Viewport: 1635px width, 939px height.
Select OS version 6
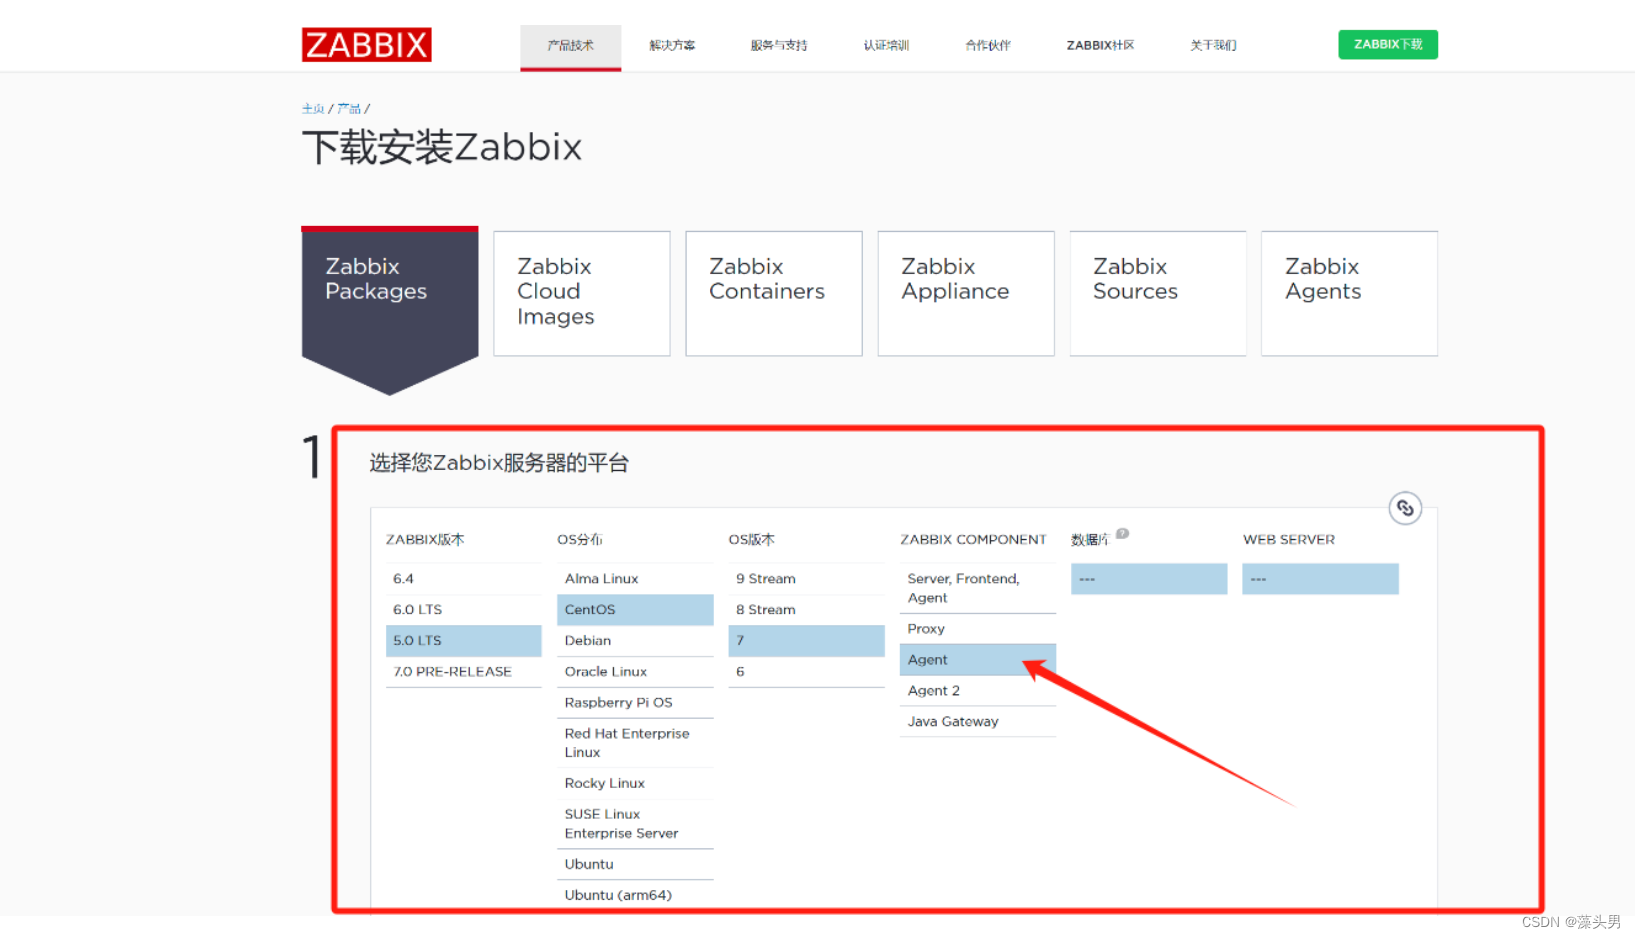coord(806,672)
